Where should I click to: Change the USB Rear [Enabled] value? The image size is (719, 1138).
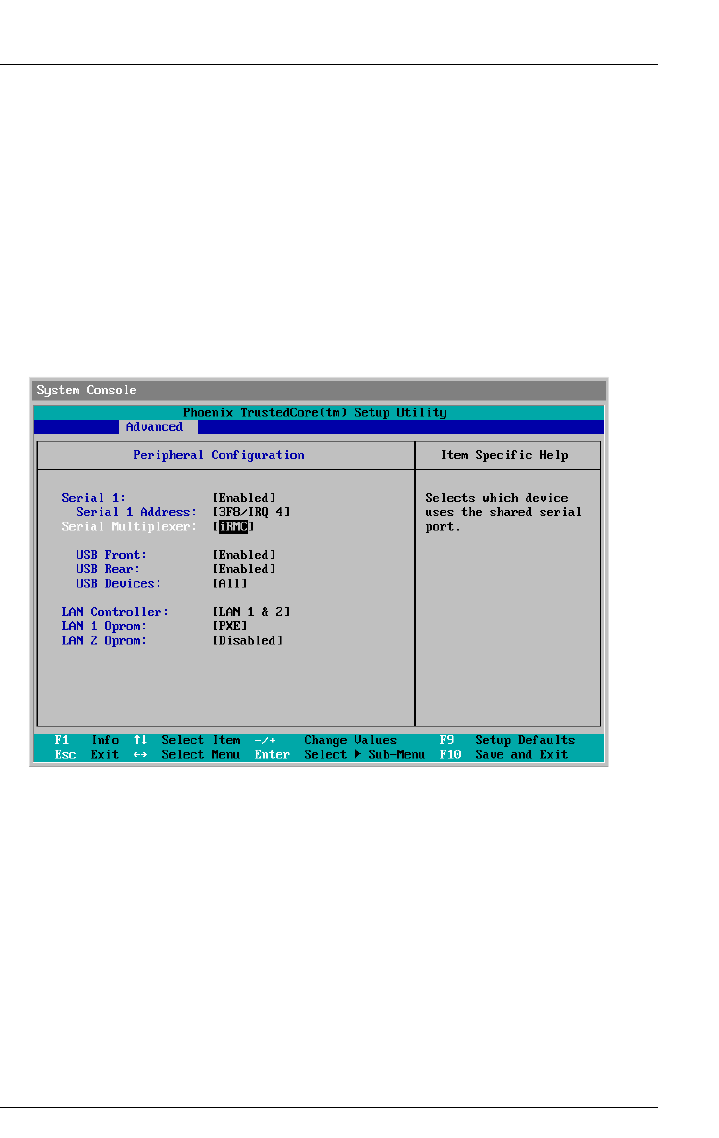coord(244,569)
